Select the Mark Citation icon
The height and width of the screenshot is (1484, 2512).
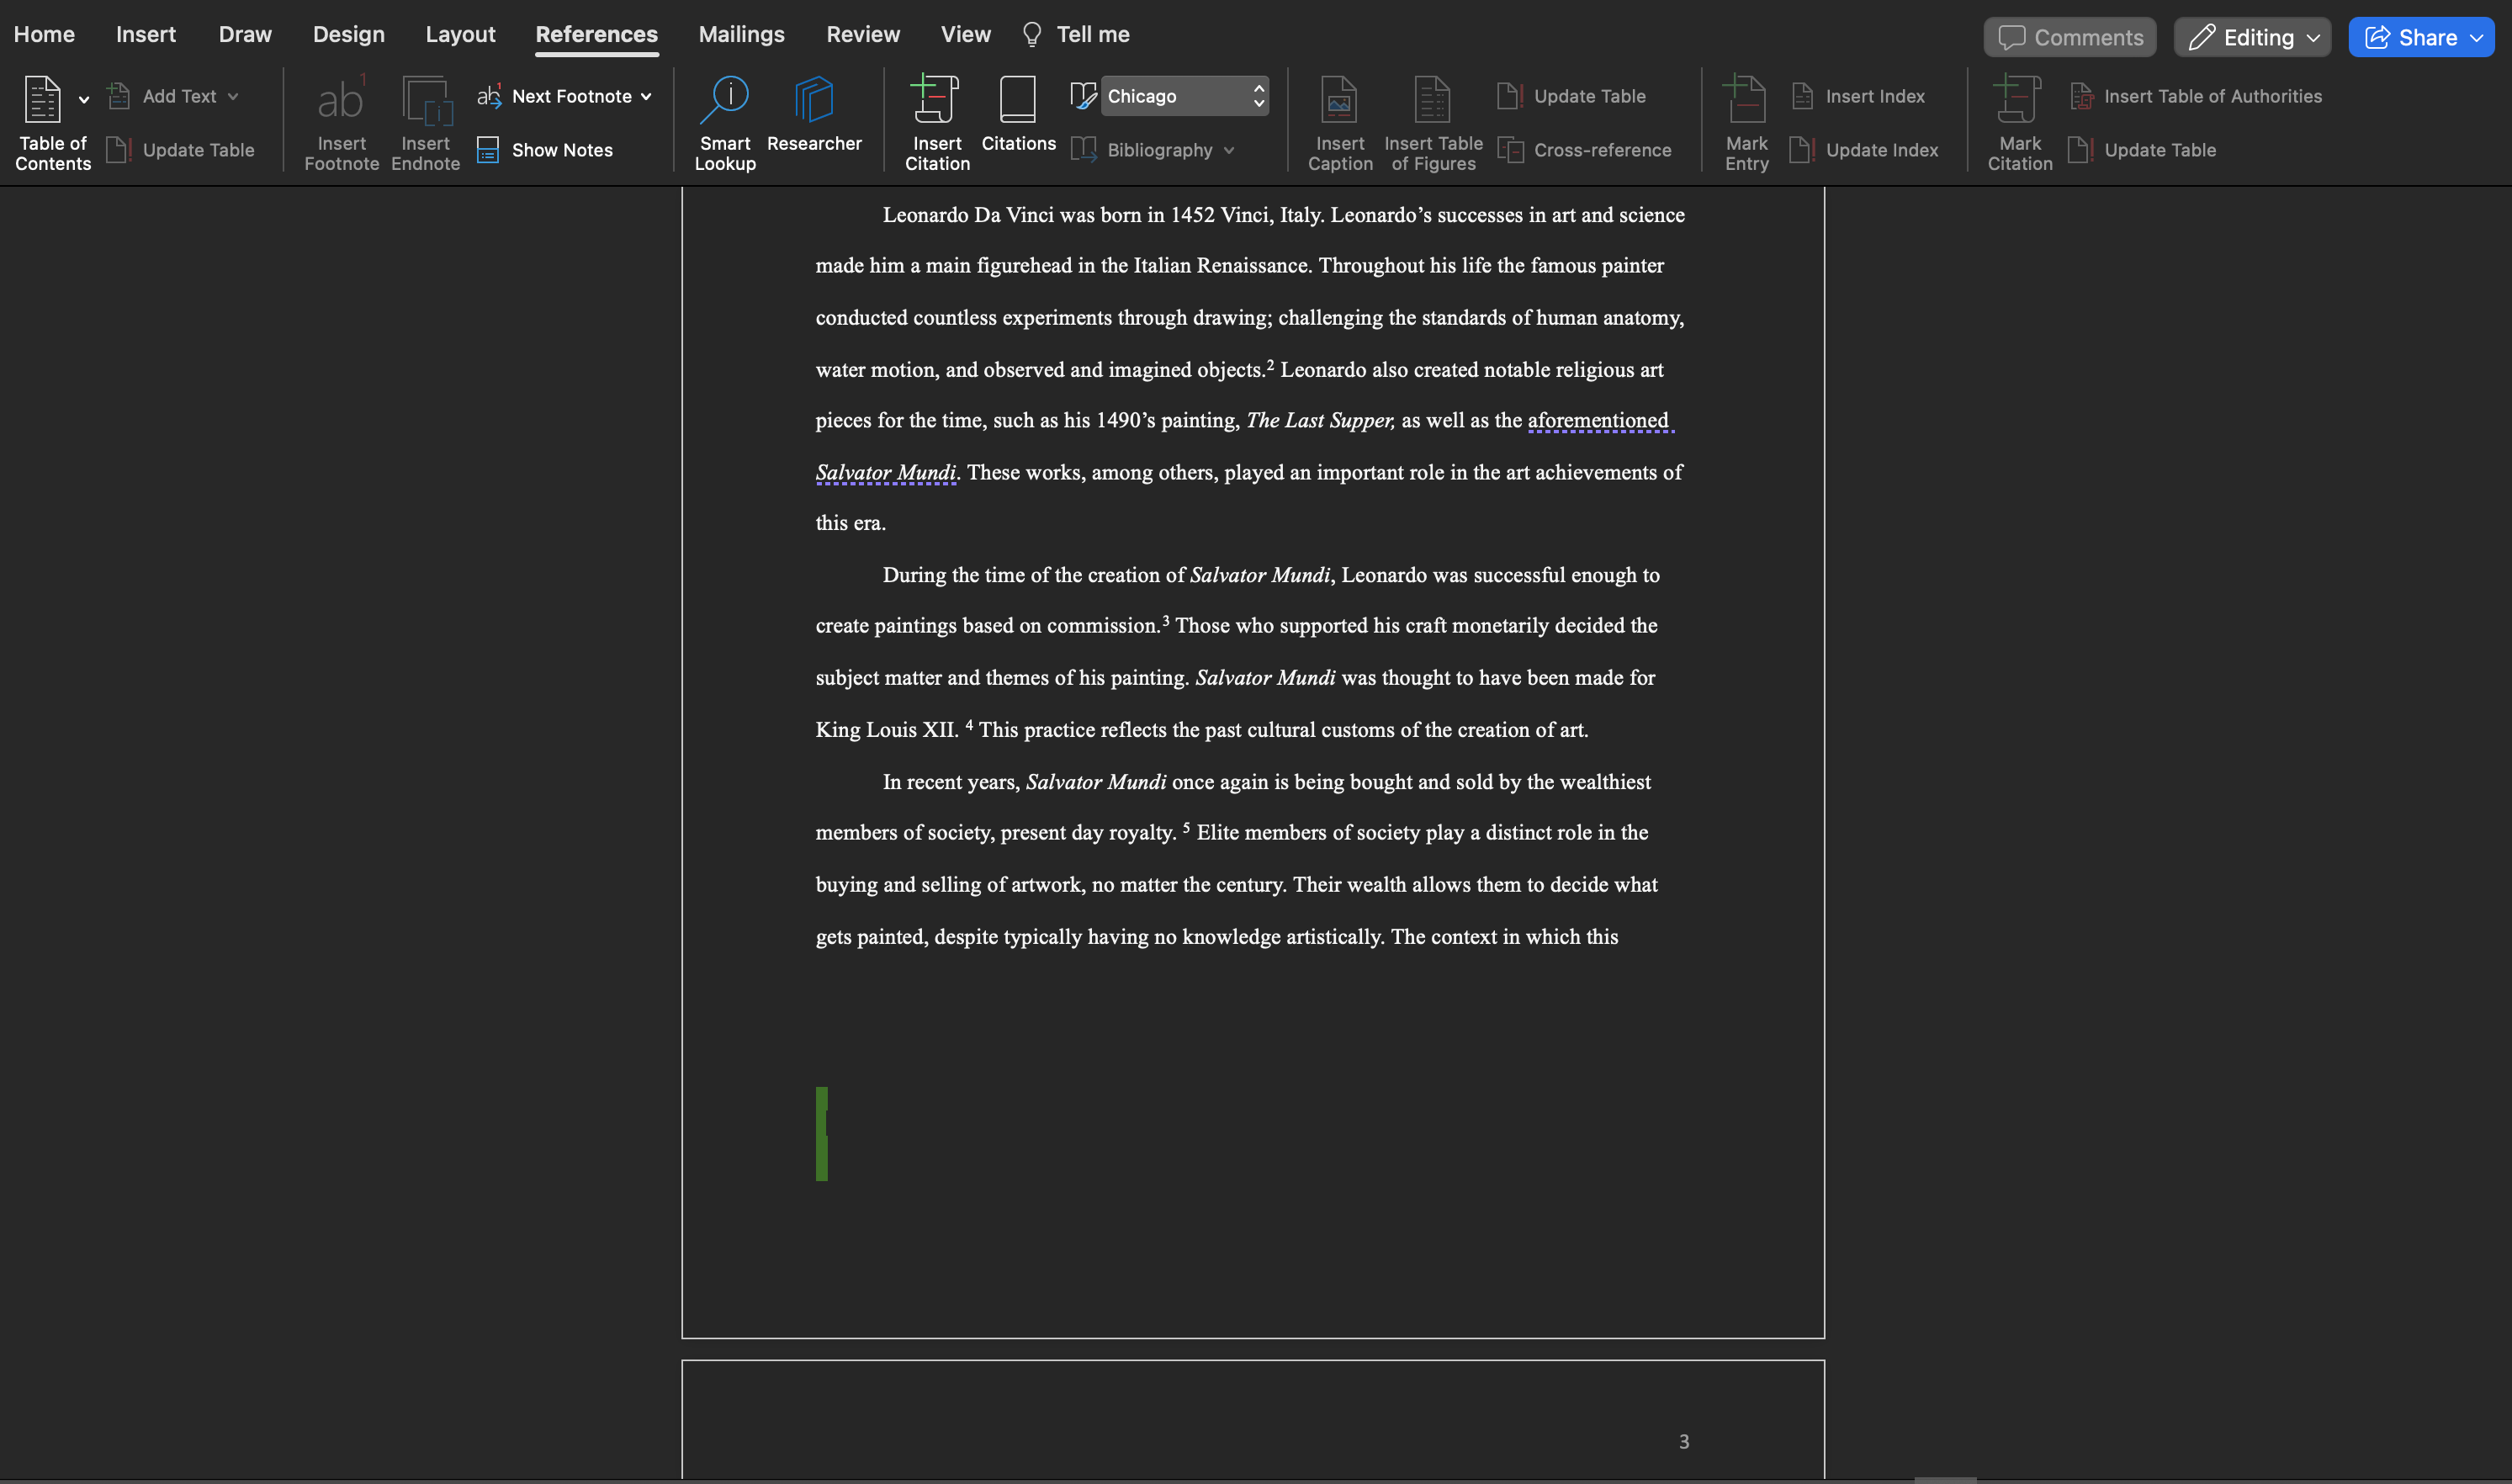(2018, 120)
